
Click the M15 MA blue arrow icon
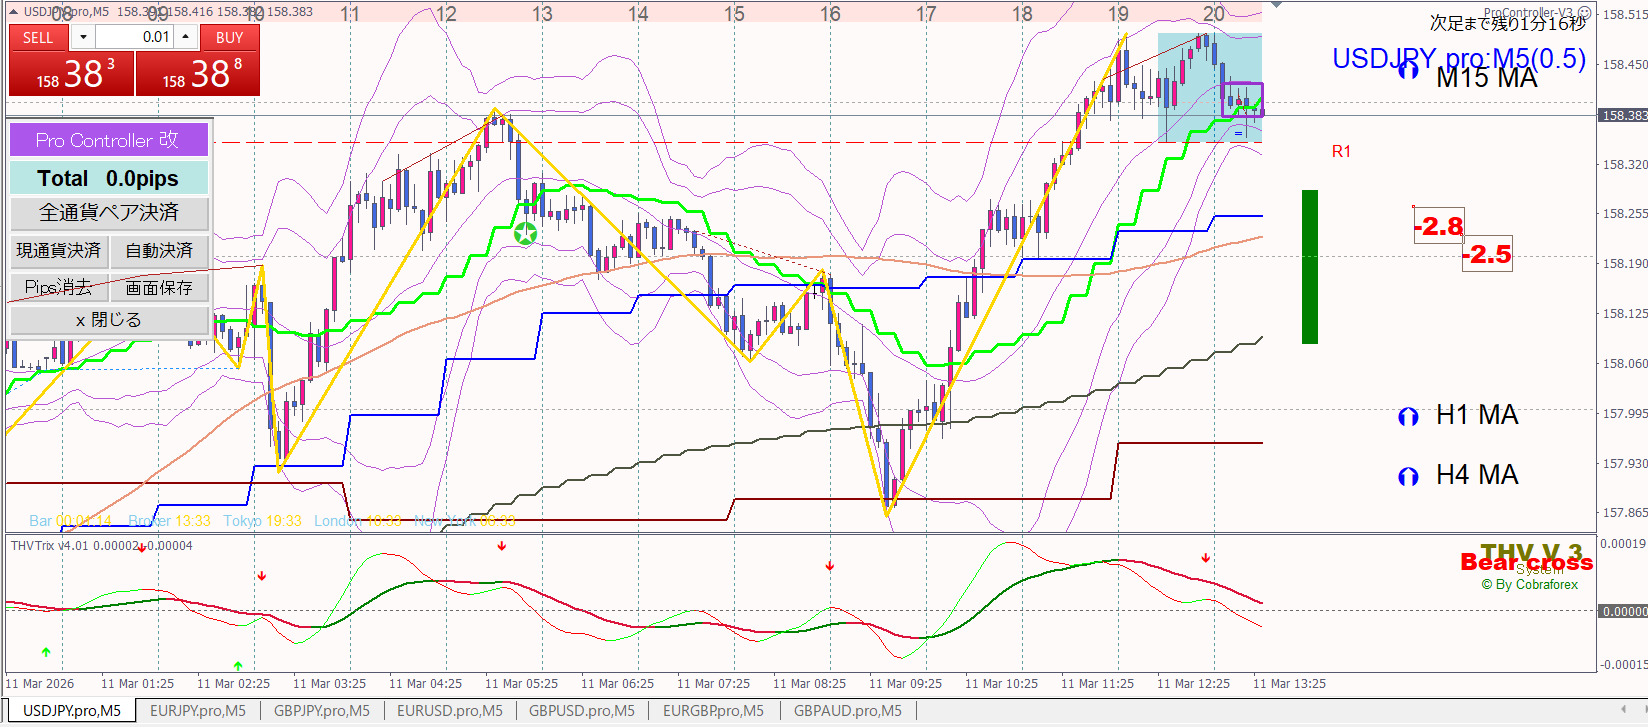1408,70
